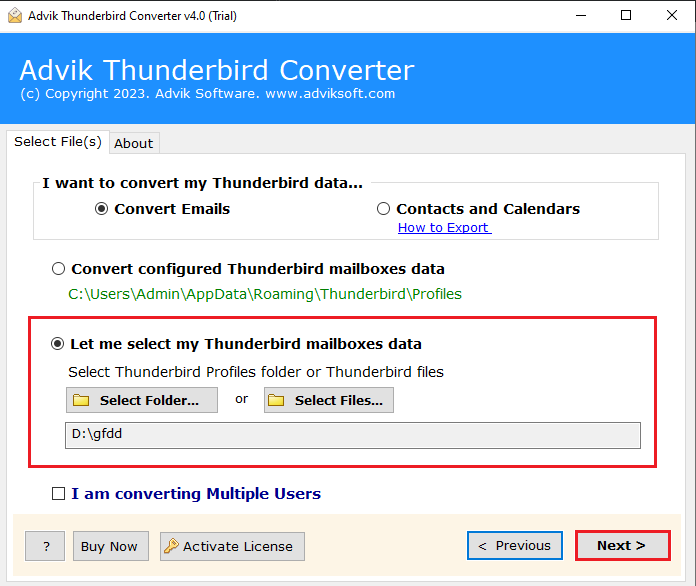Viewport: 696px width, 586px height.
Task: Open the How to Export link
Action: pyautogui.click(x=444, y=228)
